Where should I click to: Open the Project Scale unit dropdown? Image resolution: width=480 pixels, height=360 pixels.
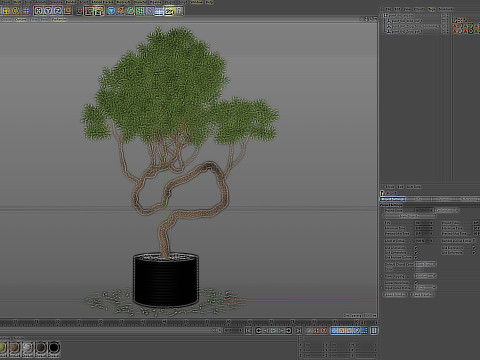447,211
